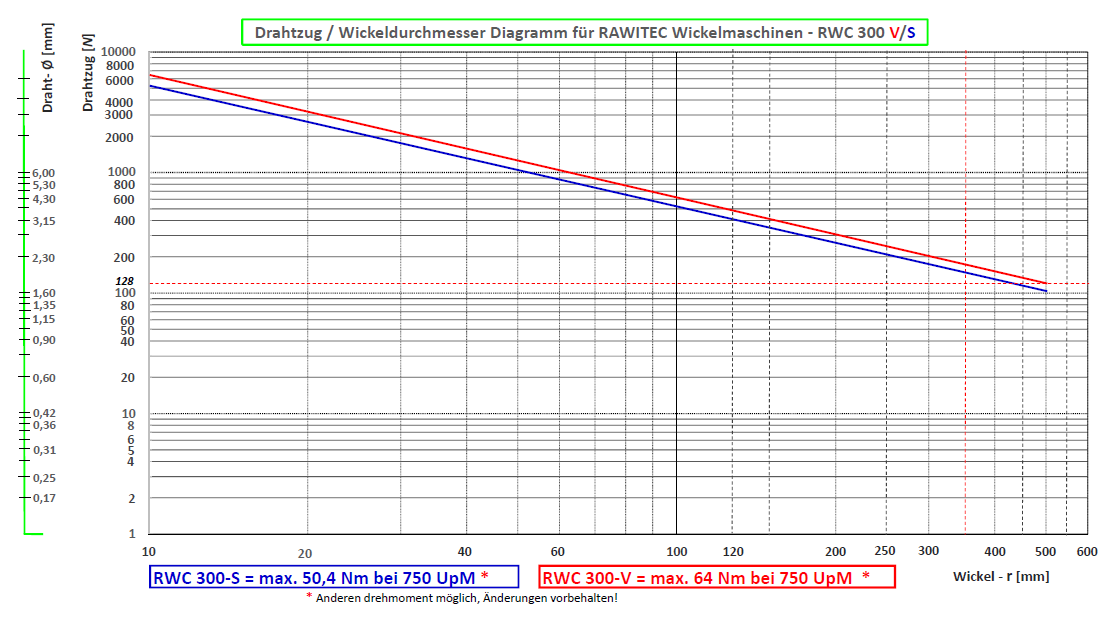The width and height of the screenshot is (1107, 617).
Task: Click the '6000' Drahtzug axis value
Action: [x=119, y=80]
